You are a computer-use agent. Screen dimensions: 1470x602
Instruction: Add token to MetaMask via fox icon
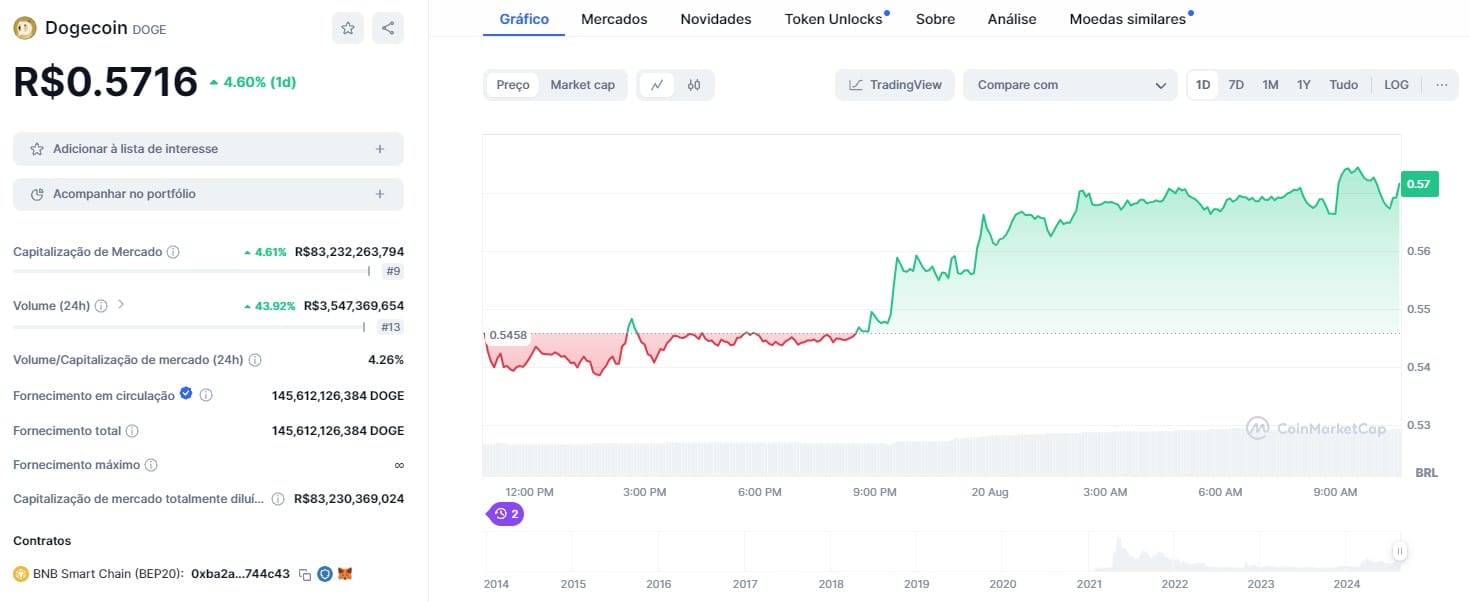[x=345, y=574]
